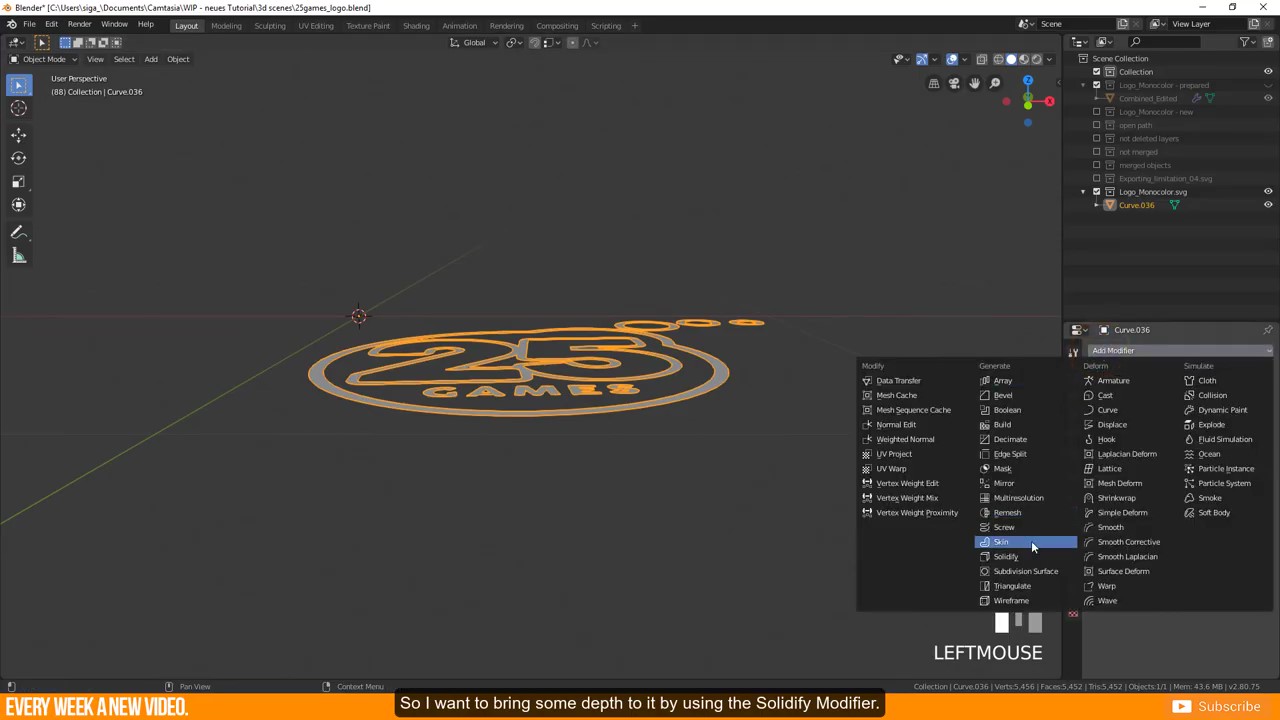Click the Blender logo menu icon
This screenshot has width=1280, height=720.
pyautogui.click(x=11, y=24)
